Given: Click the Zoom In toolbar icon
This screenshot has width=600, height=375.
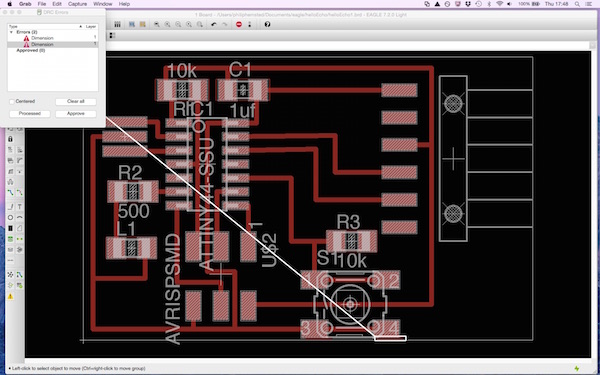Looking at the screenshot, I should click(x=168, y=24).
